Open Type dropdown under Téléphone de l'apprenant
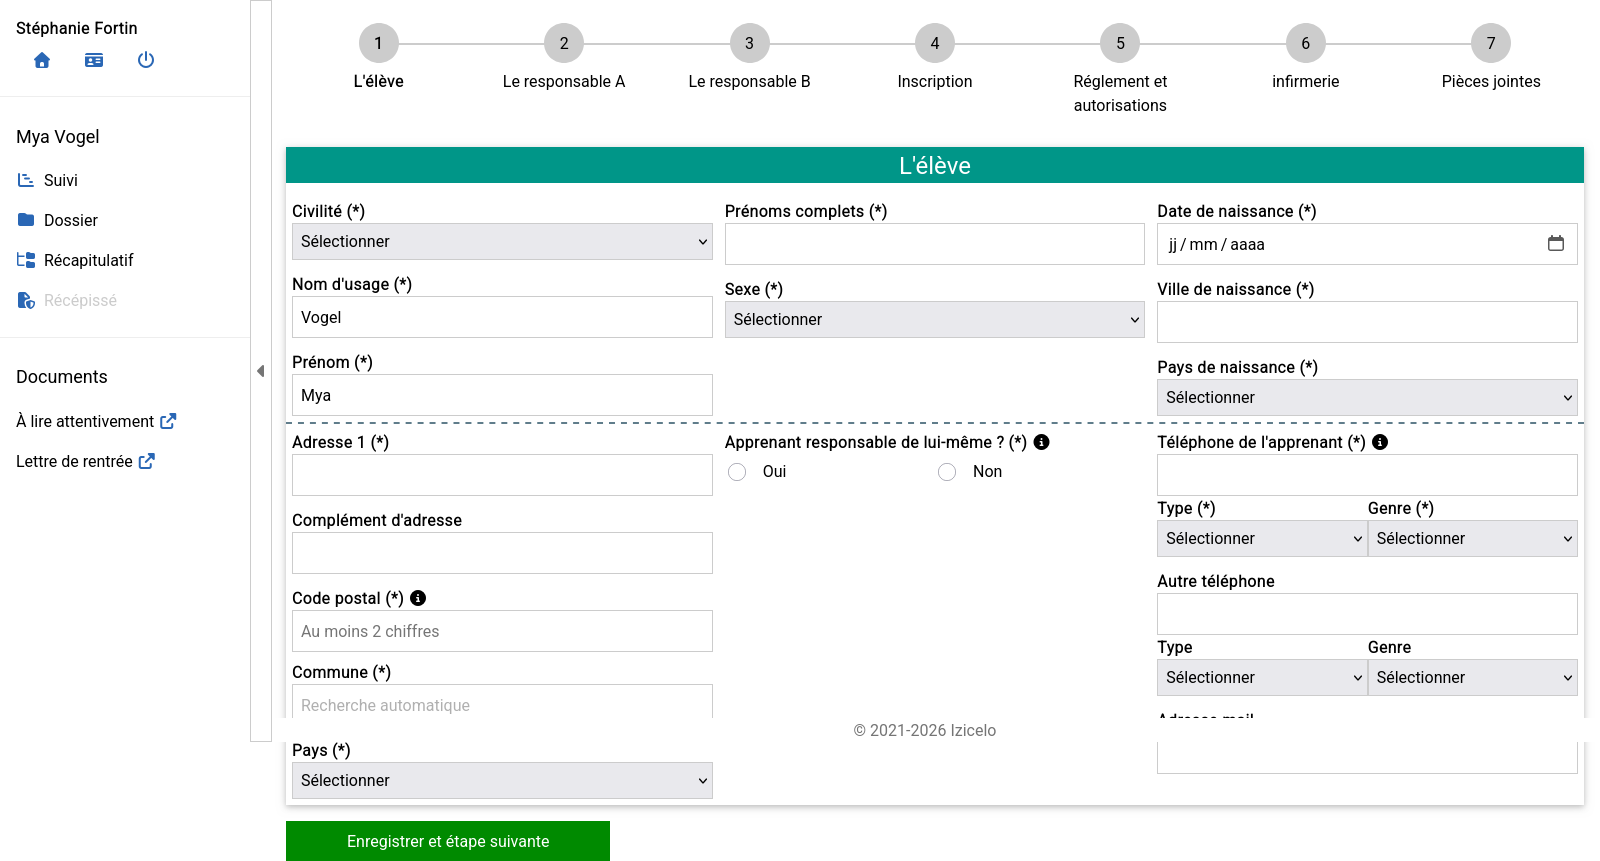 click(1262, 538)
